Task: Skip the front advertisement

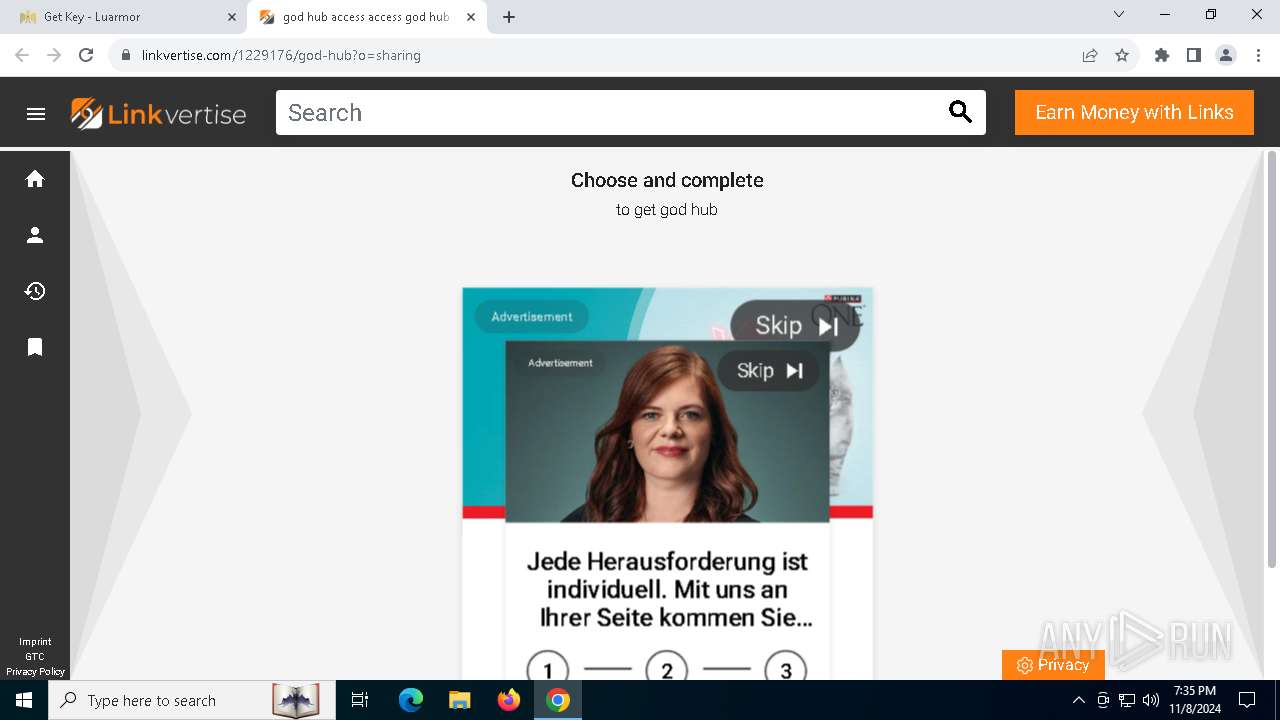Action: (x=768, y=371)
